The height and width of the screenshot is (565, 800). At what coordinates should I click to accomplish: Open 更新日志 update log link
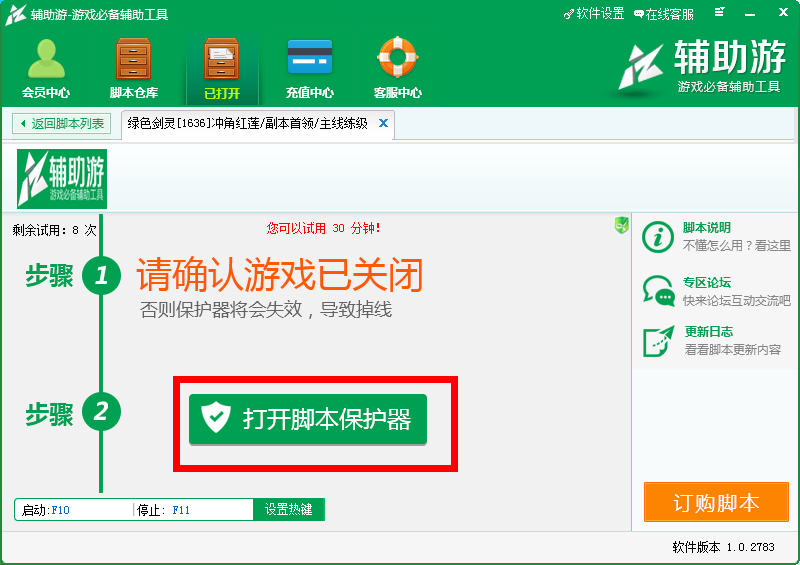709,332
